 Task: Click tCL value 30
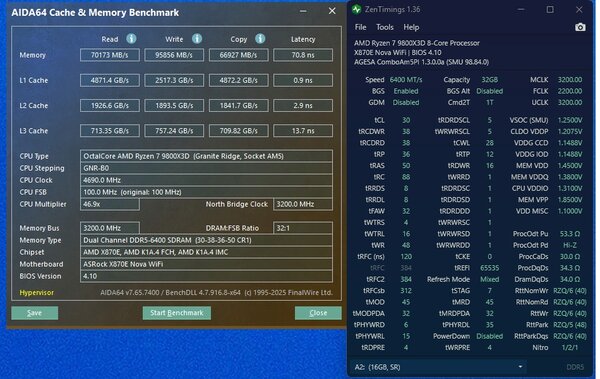(406, 120)
